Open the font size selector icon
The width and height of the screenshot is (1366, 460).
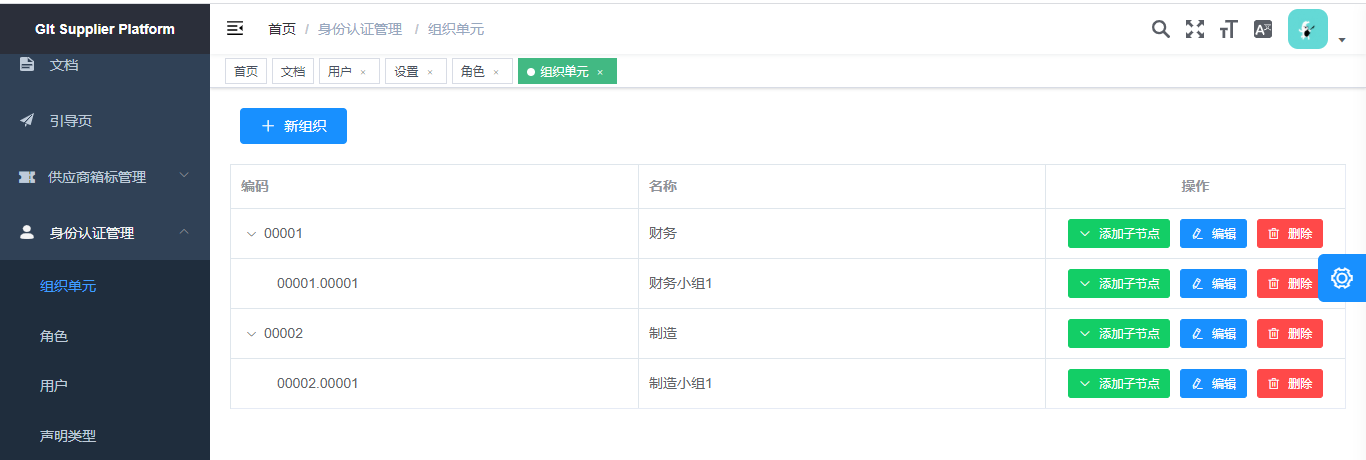[1229, 29]
